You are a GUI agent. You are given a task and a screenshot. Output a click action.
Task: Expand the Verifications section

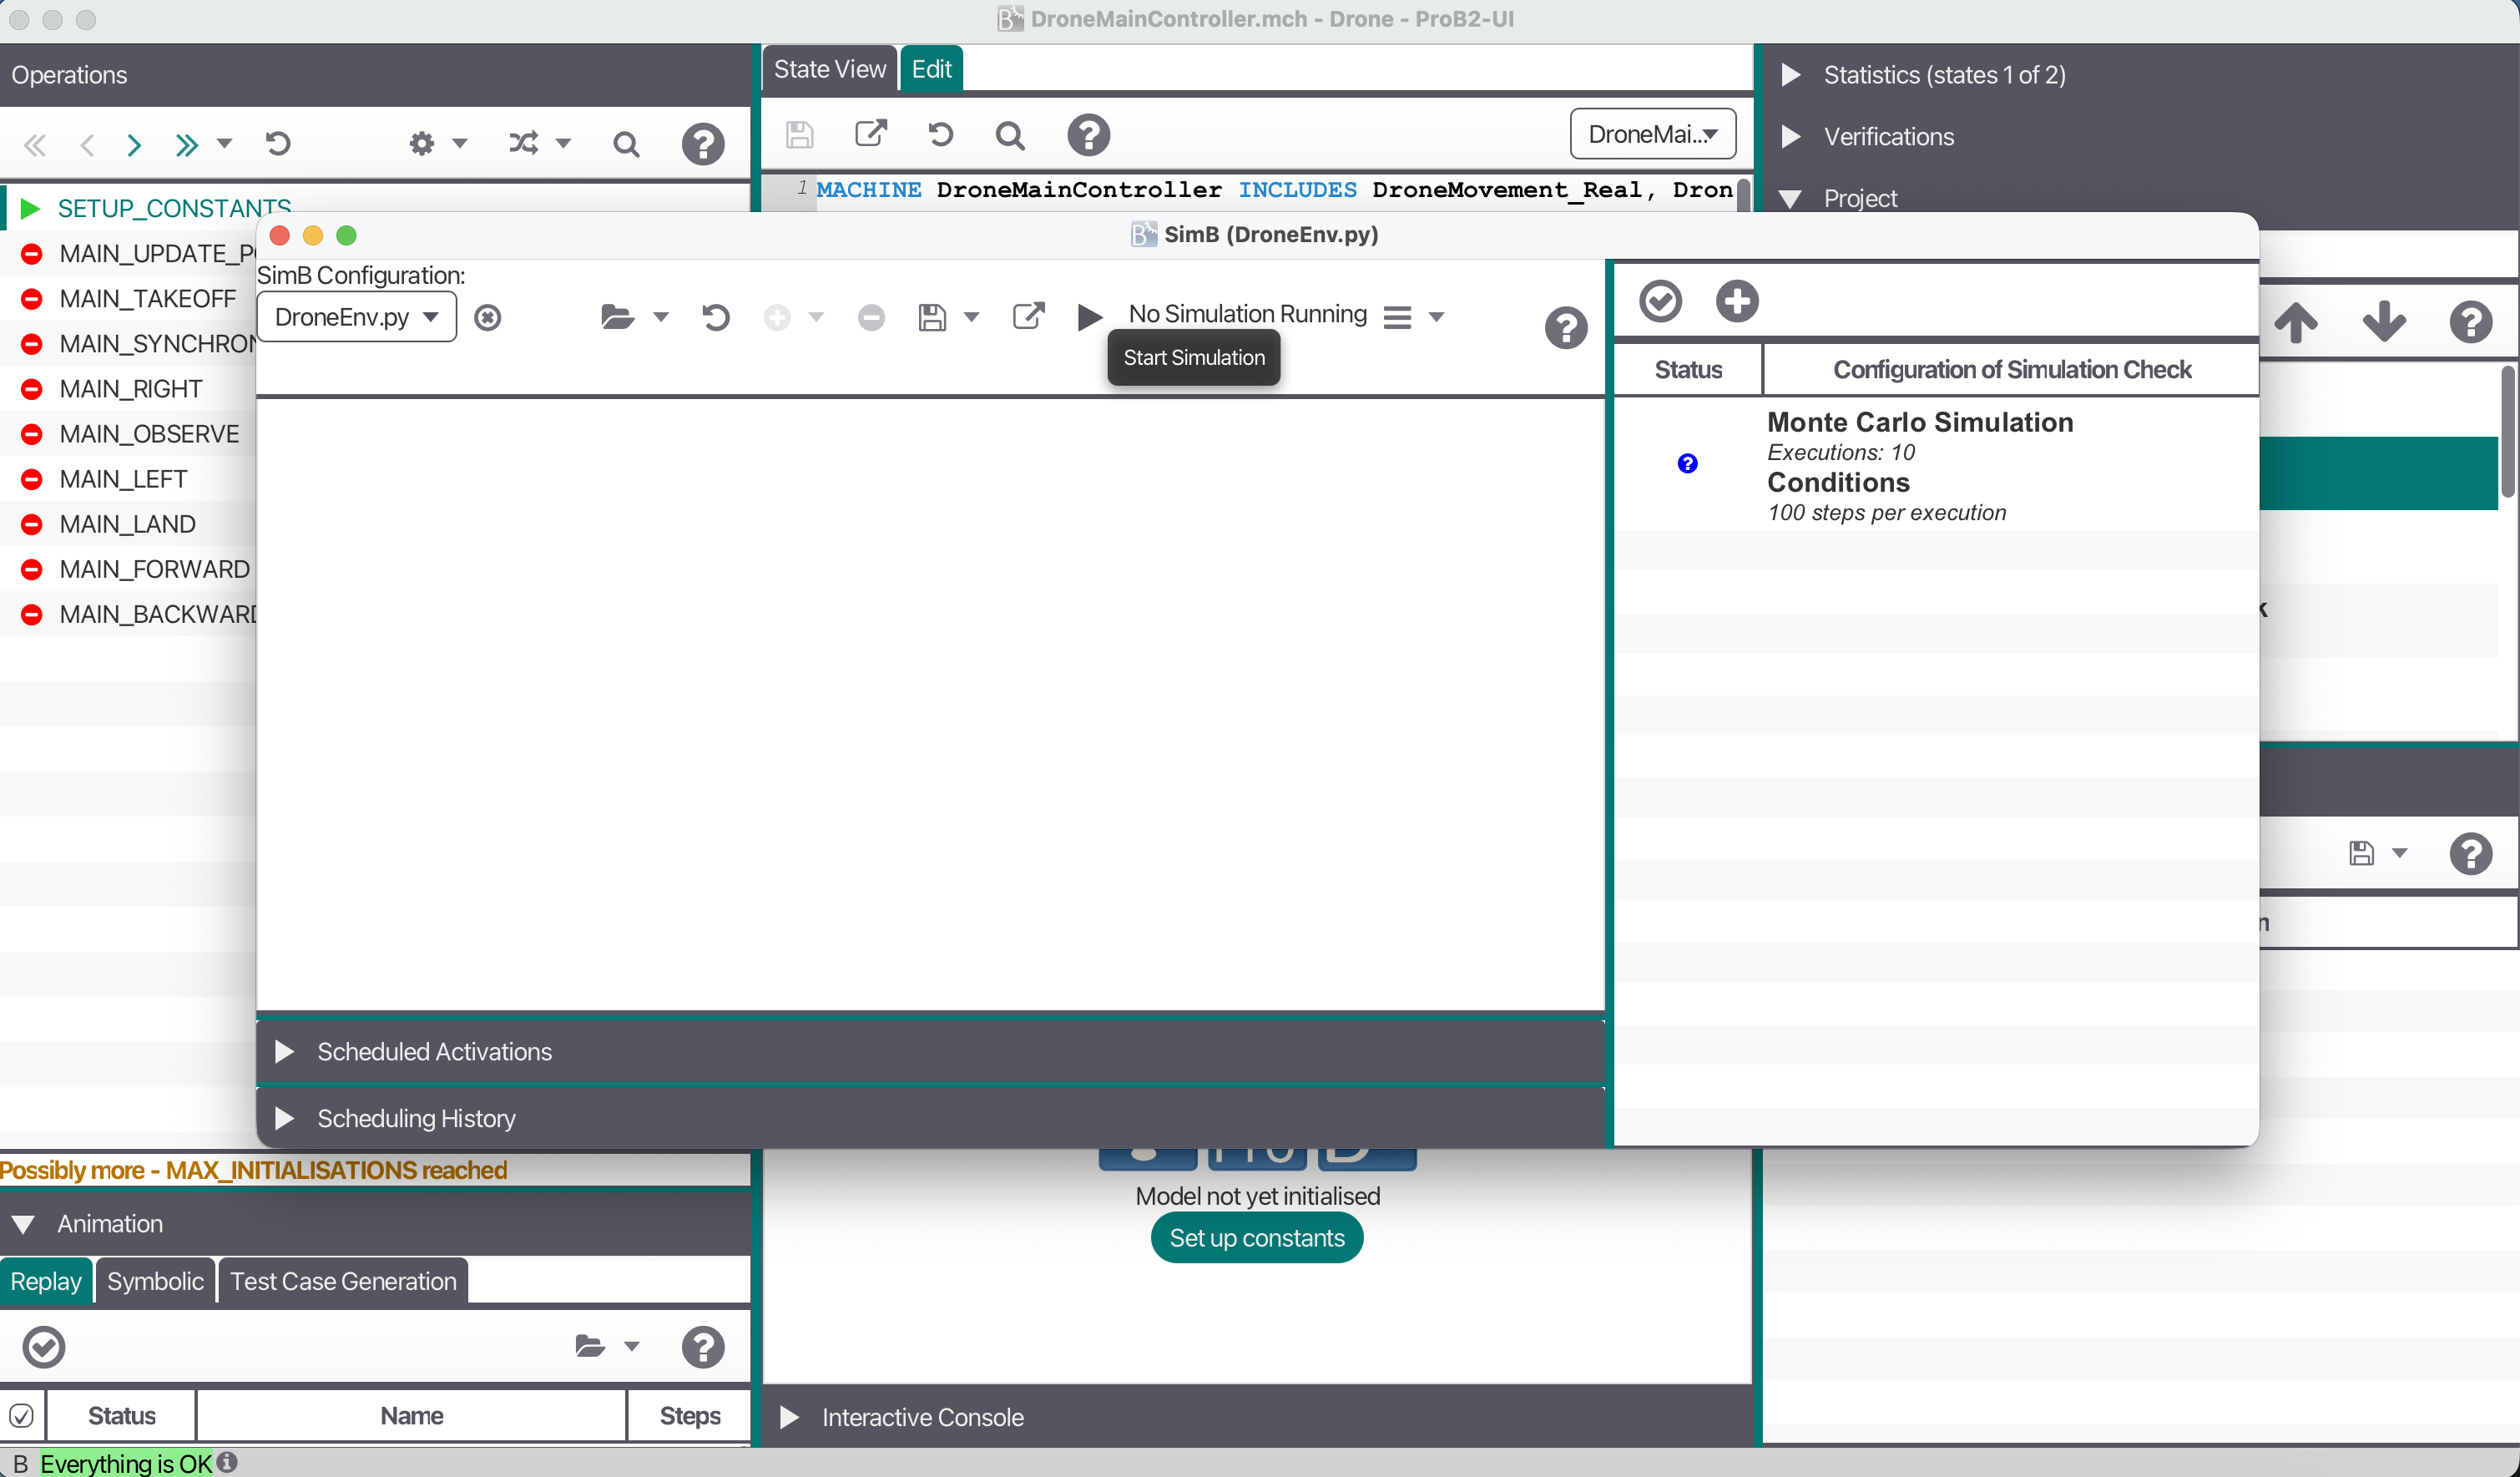coord(1789,137)
